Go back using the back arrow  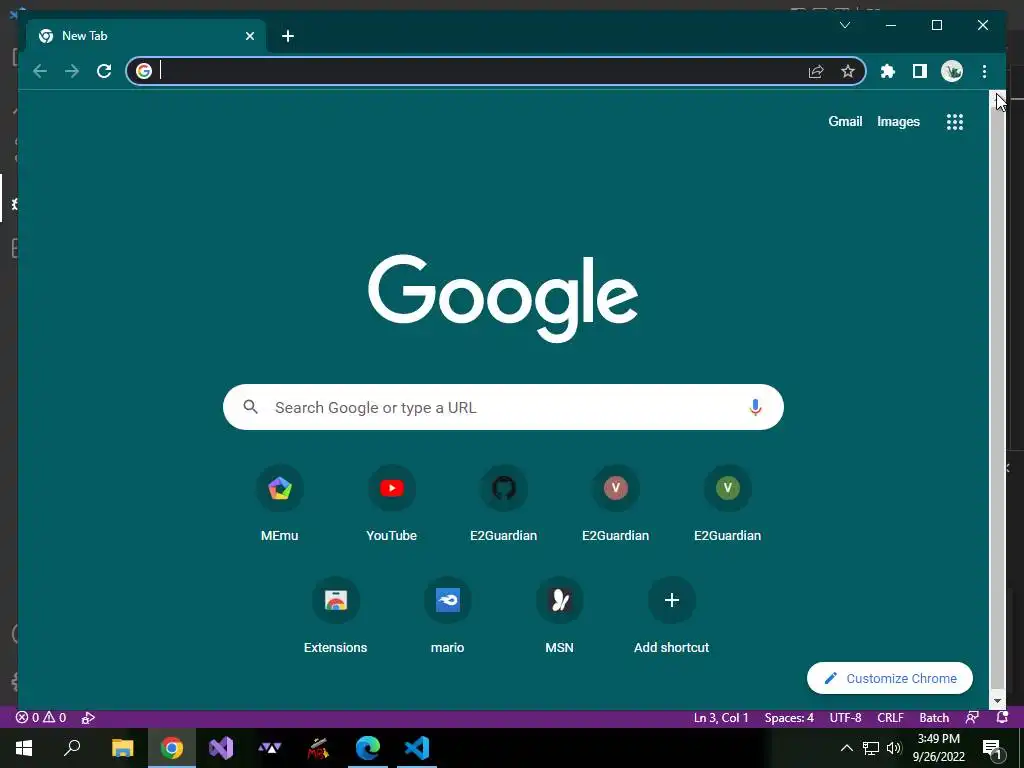pos(40,71)
